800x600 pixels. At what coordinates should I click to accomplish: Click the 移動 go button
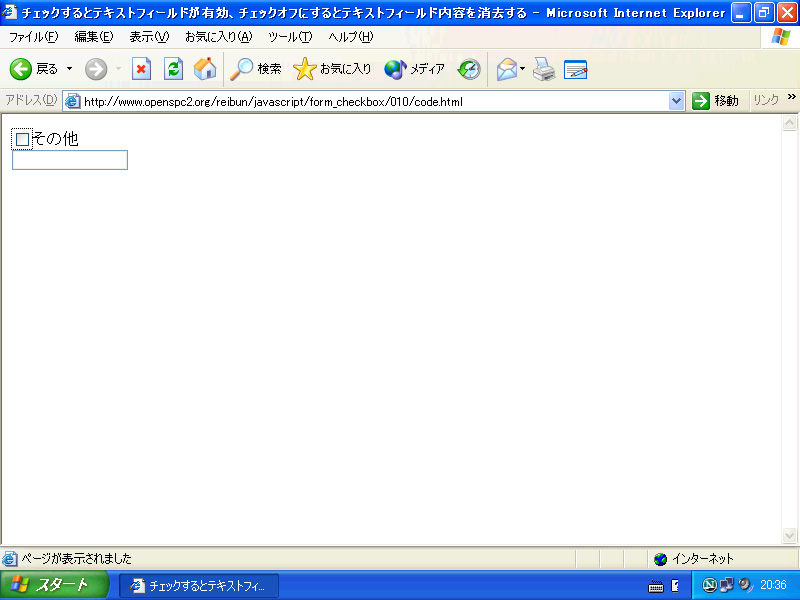coord(715,101)
